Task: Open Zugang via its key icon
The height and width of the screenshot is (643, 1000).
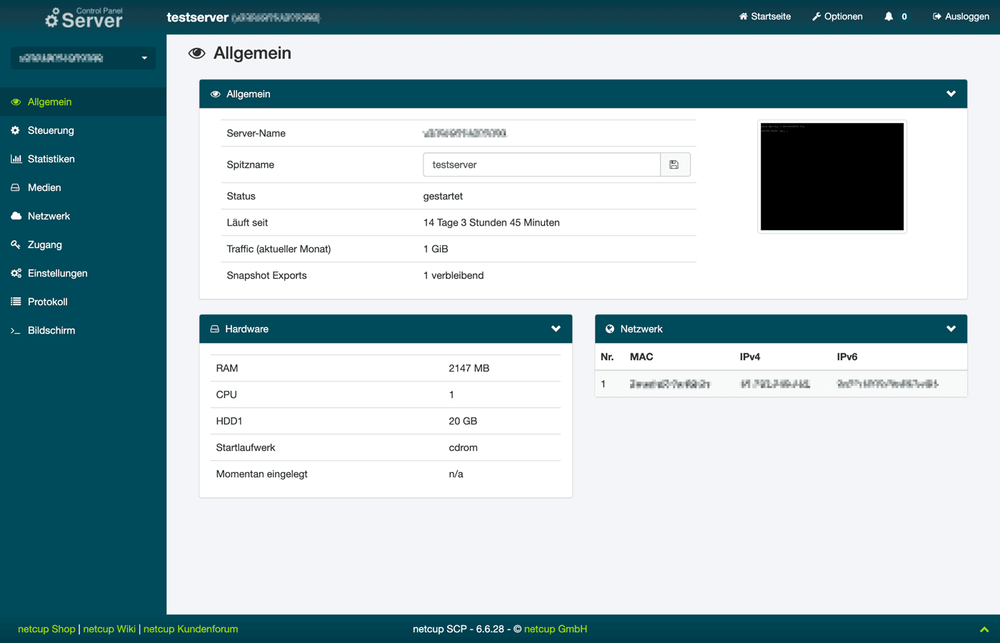Action: (x=15, y=244)
